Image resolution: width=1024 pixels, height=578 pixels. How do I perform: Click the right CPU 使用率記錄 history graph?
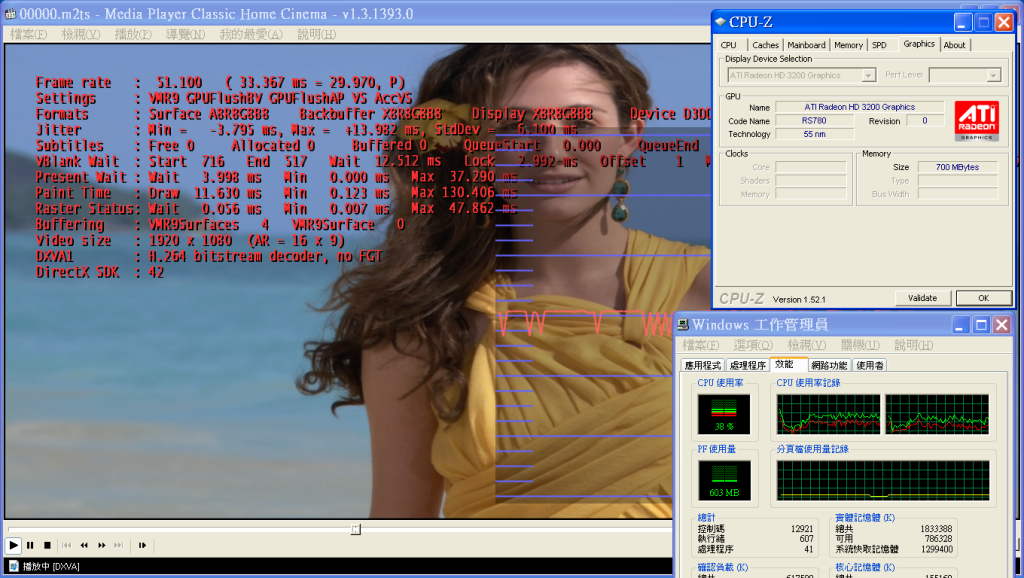point(937,414)
